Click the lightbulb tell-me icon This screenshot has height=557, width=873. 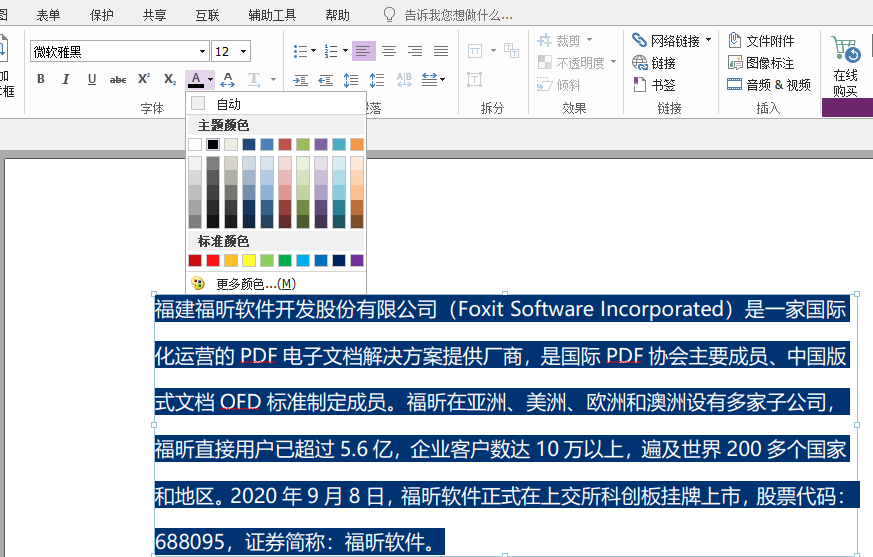389,14
